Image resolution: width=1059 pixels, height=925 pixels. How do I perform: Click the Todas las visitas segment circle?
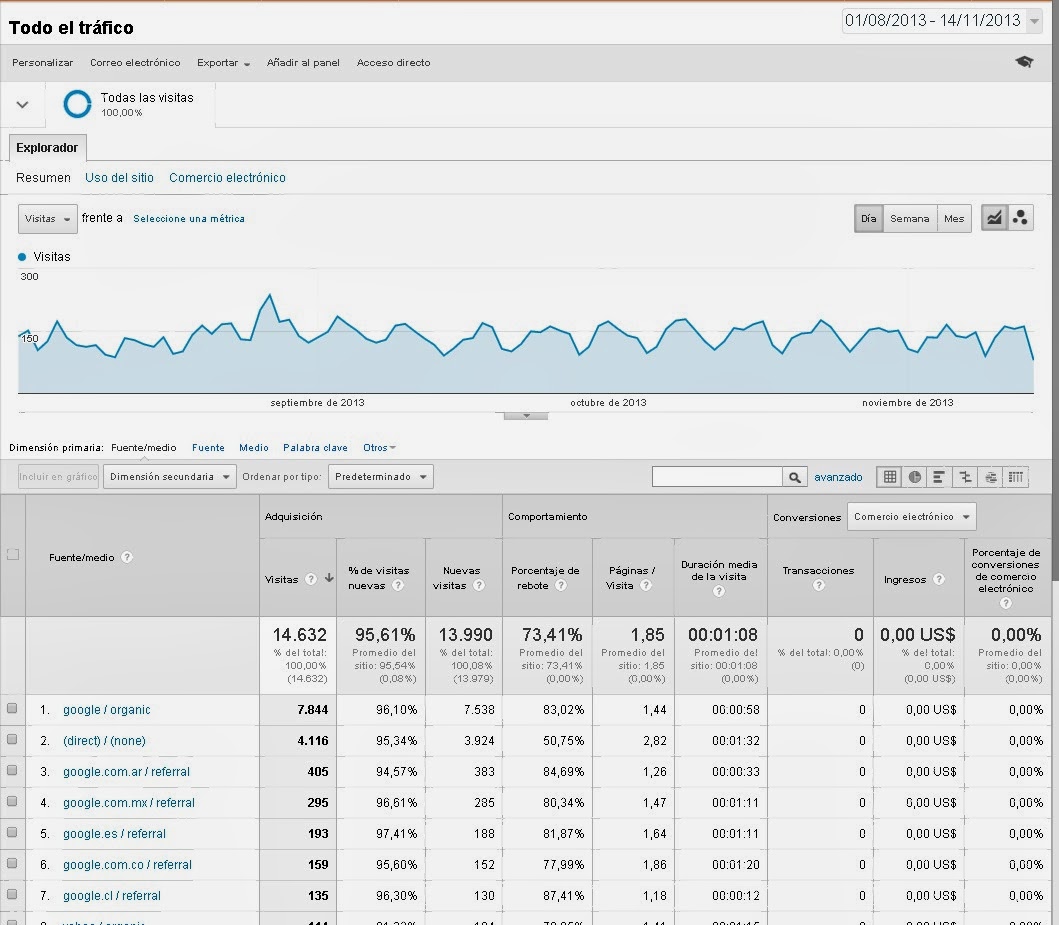[x=77, y=104]
